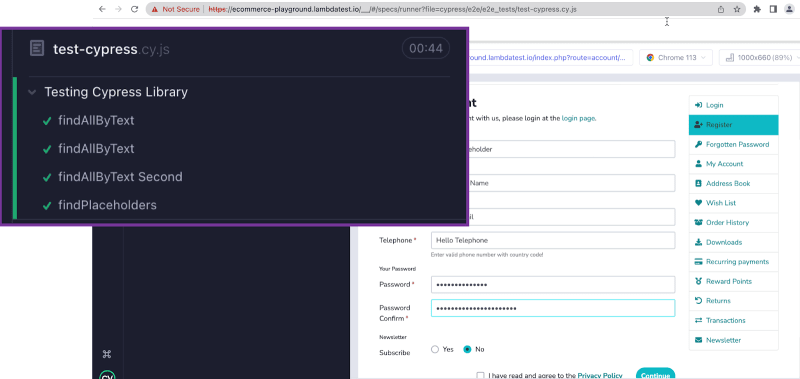Click the Recurring payments card icon

click(x=698, y=262)
